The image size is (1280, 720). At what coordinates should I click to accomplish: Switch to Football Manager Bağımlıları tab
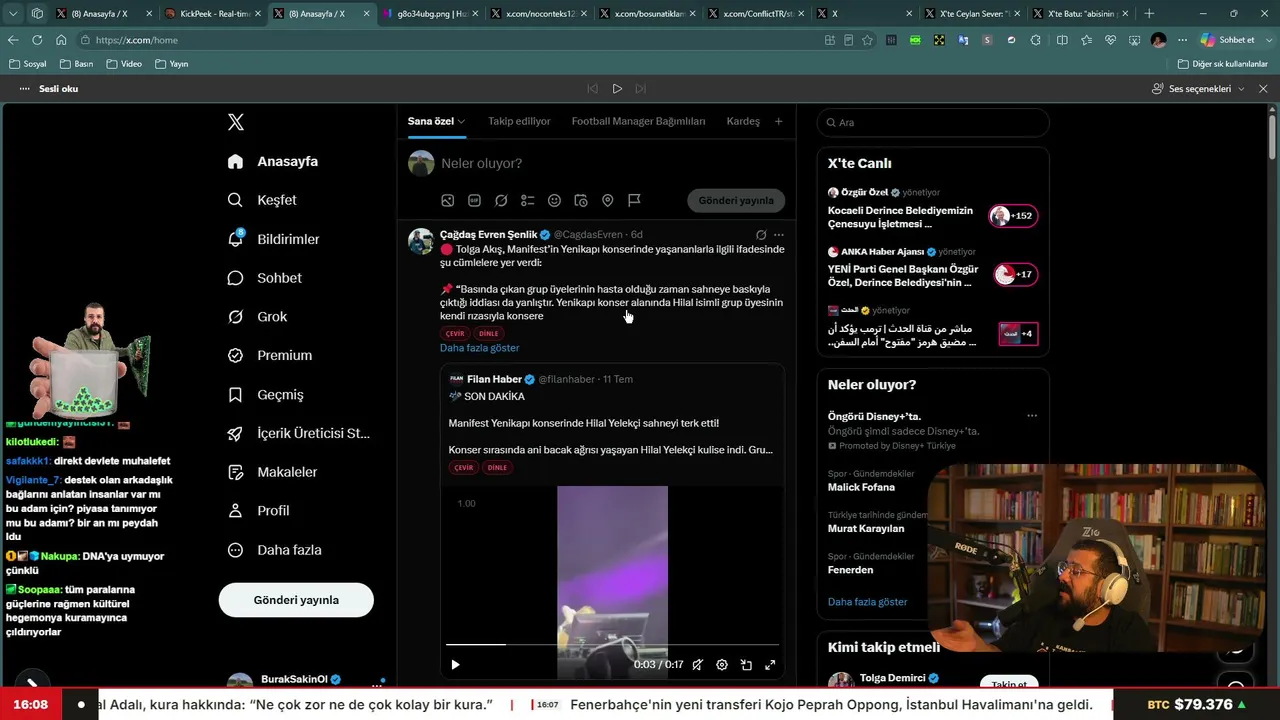[x=638, y=122]
